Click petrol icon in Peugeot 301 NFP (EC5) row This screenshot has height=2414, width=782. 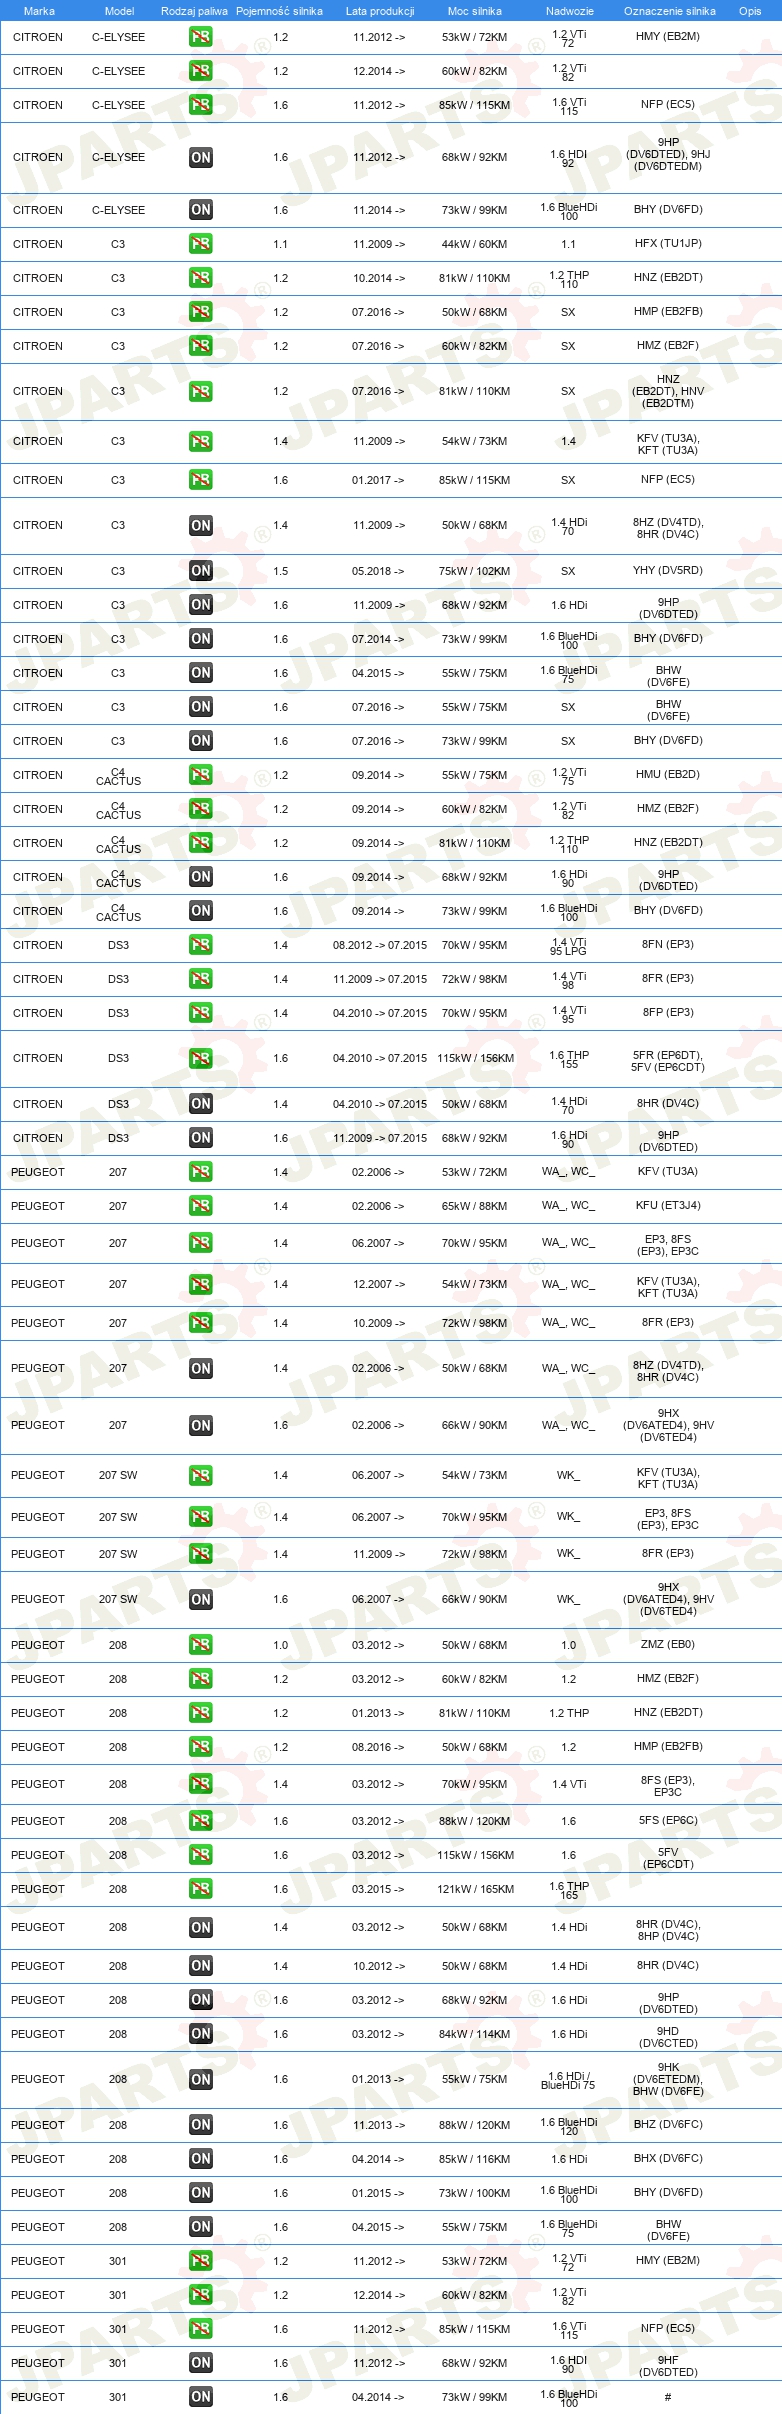pos(201,2329)
